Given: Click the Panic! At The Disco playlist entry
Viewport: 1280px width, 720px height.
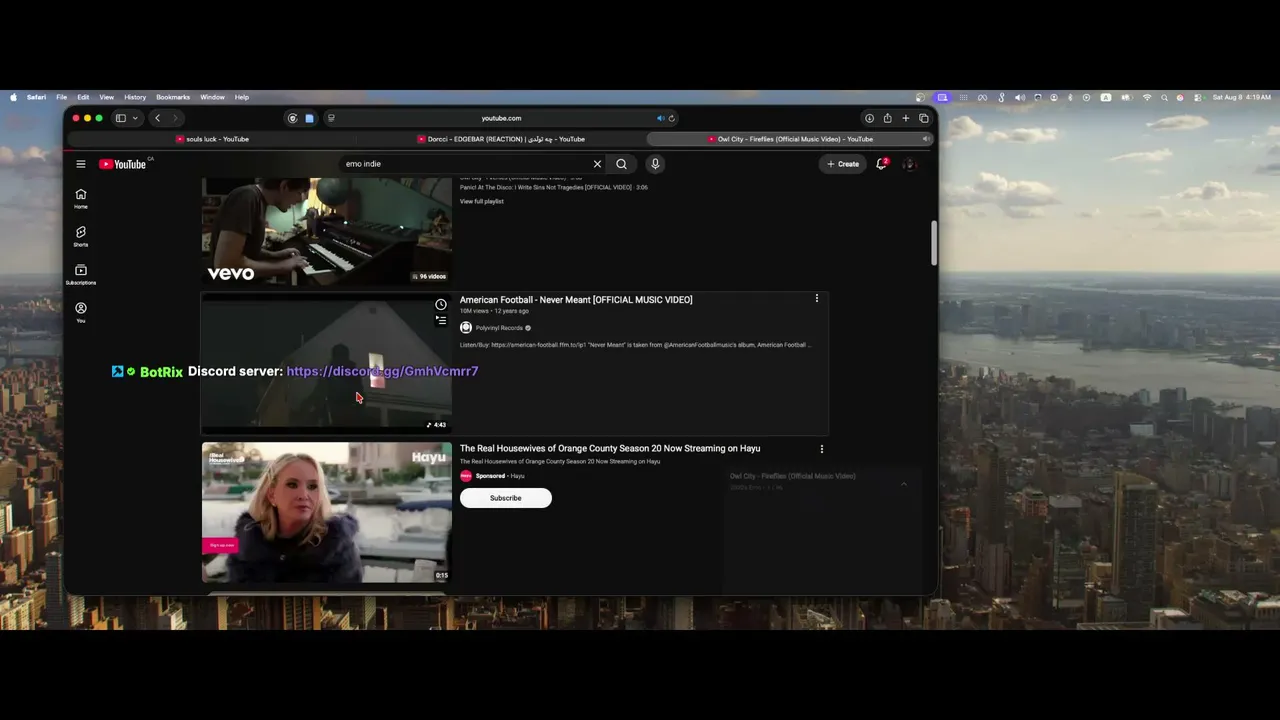Looking at the screenshot, I should [553, 187].
